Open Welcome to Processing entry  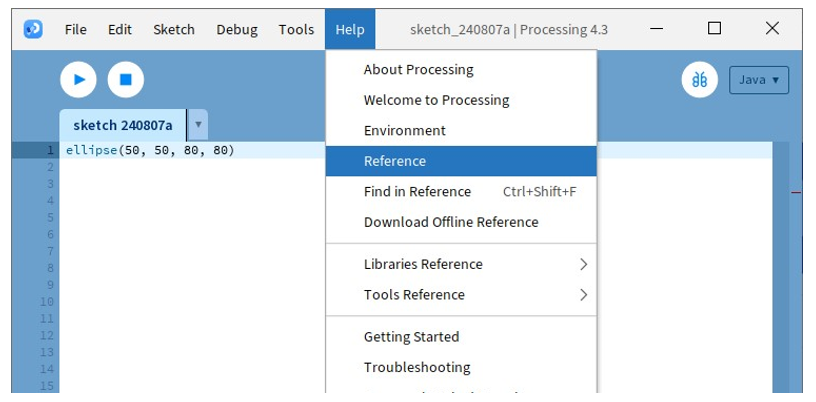click(x=461, y=100)
